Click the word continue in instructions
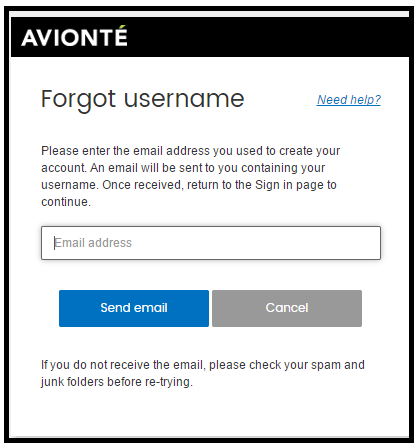Image resolution: width=420 pixels, height=447 pixels. point(65,202)
